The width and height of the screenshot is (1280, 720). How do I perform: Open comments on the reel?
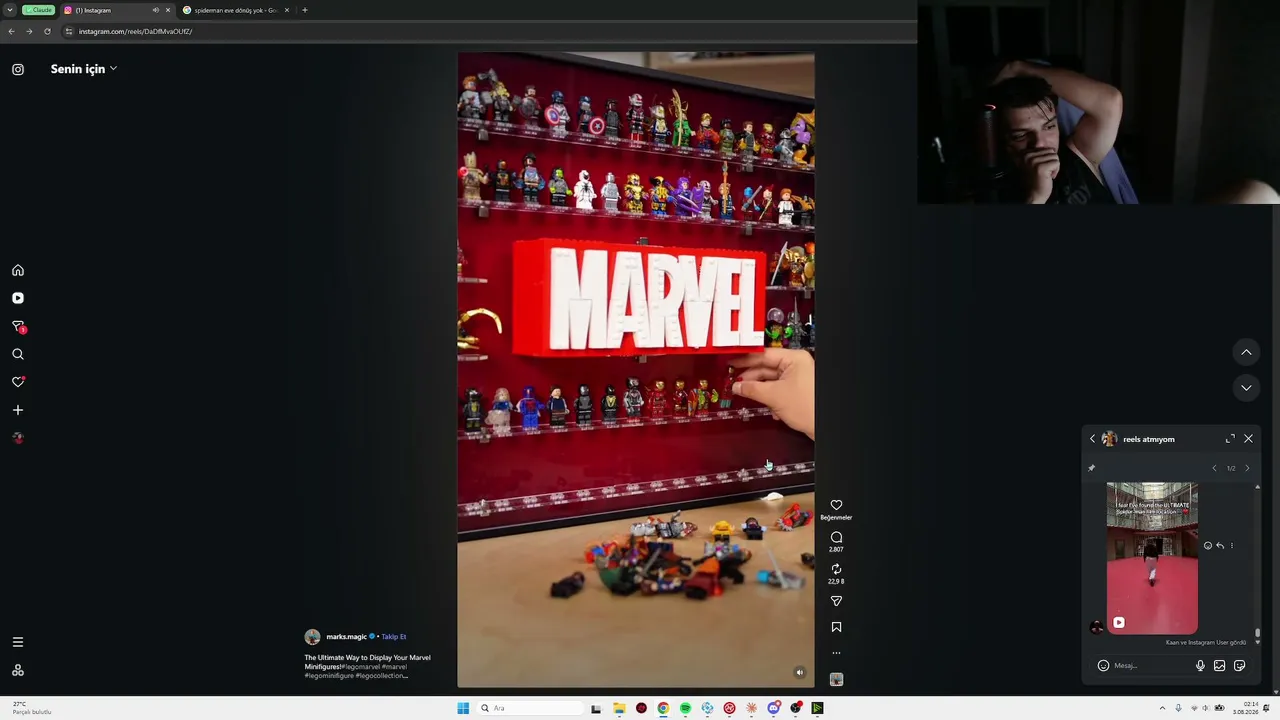[836, 537]
